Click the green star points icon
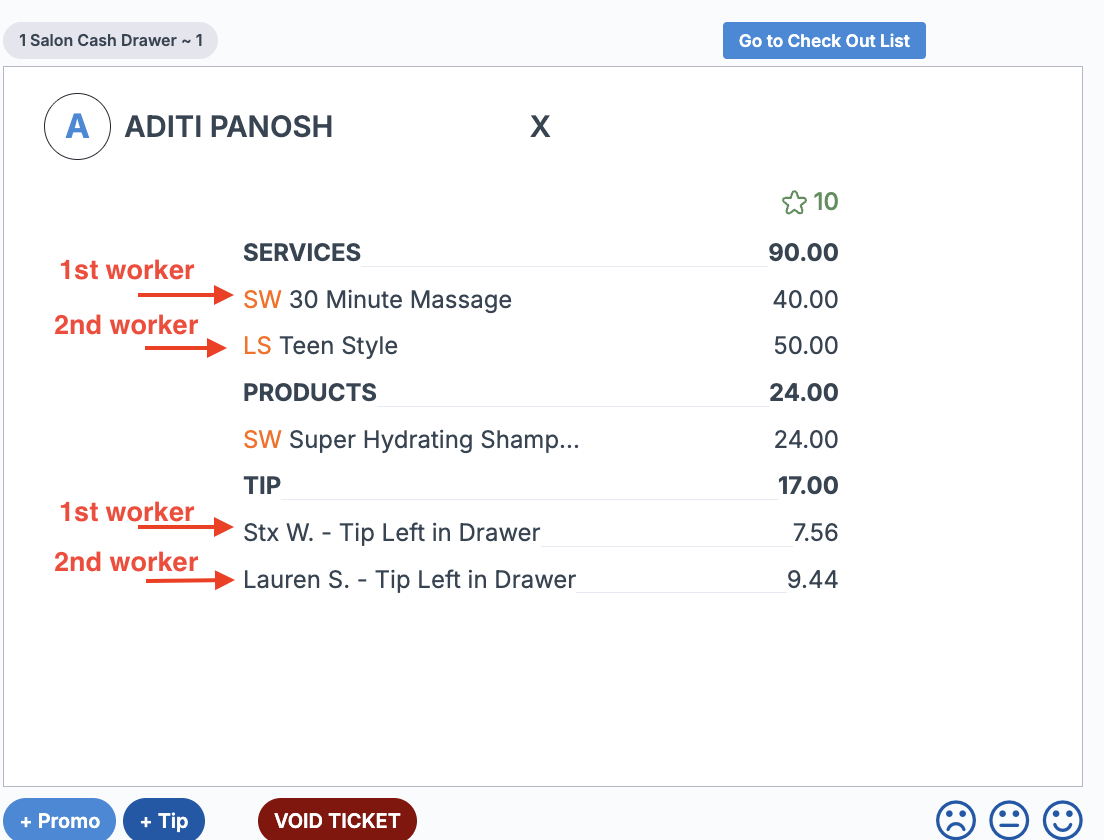 pyautogui.click(x=794, y=203)
